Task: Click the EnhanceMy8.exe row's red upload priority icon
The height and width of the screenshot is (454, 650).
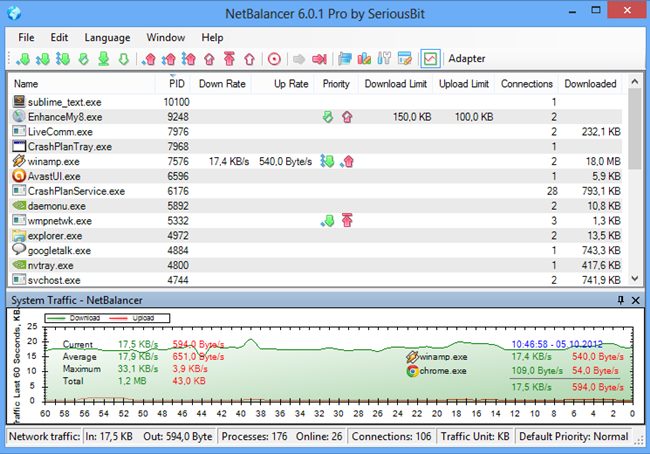Action: point(347,117)
